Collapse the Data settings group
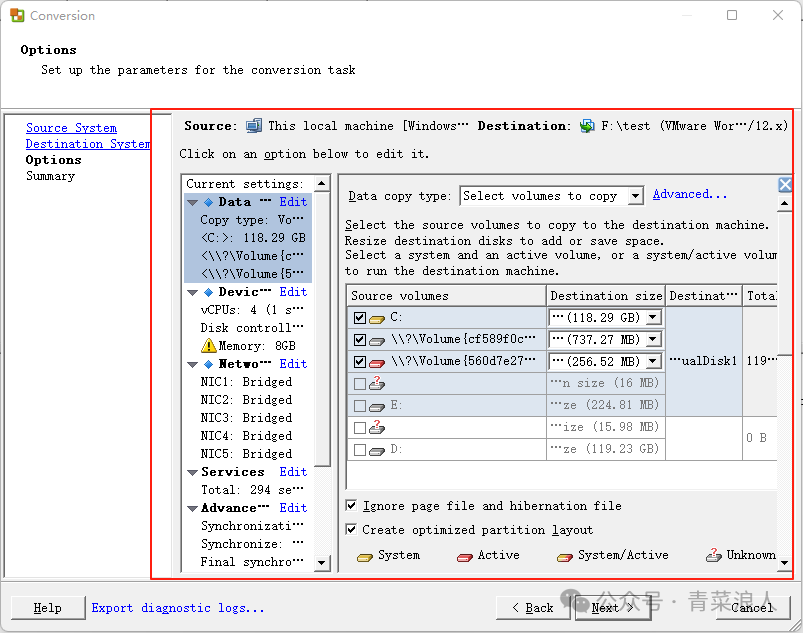Screen dimensions: 803x633 (193, 203)
